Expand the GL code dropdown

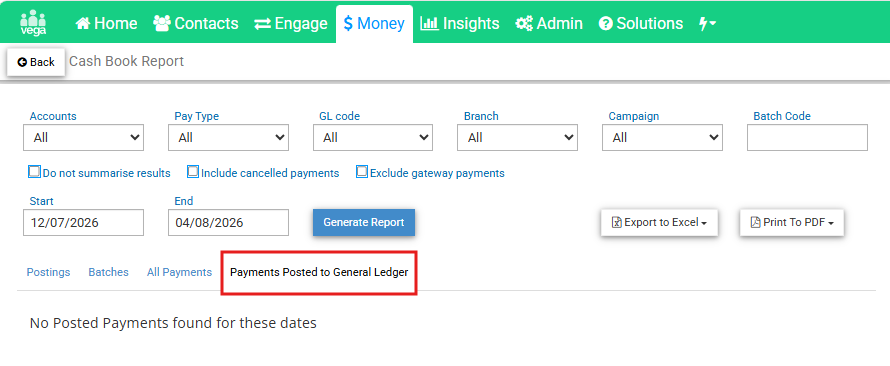tap(373, 137)
